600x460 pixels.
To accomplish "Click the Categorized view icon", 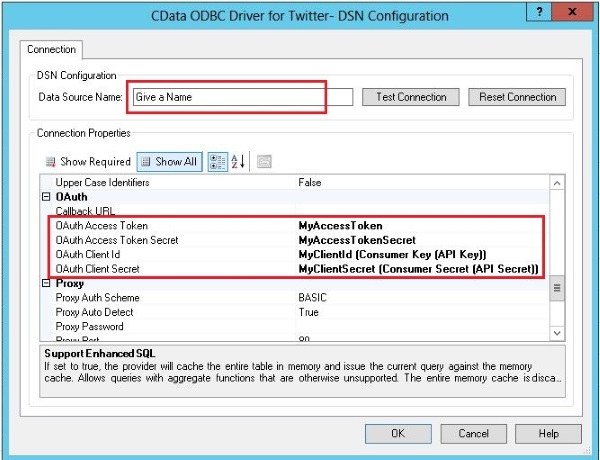I will tap(218, 162).
